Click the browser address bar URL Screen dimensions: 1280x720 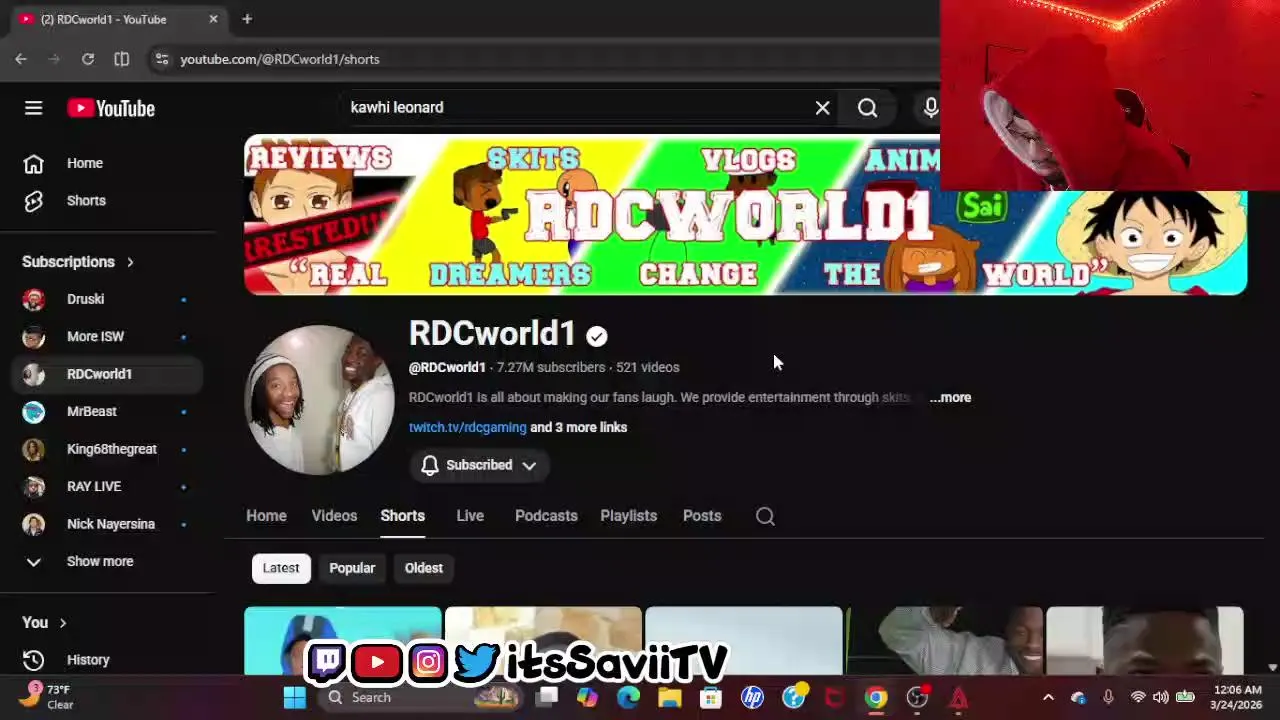point(280,59)
